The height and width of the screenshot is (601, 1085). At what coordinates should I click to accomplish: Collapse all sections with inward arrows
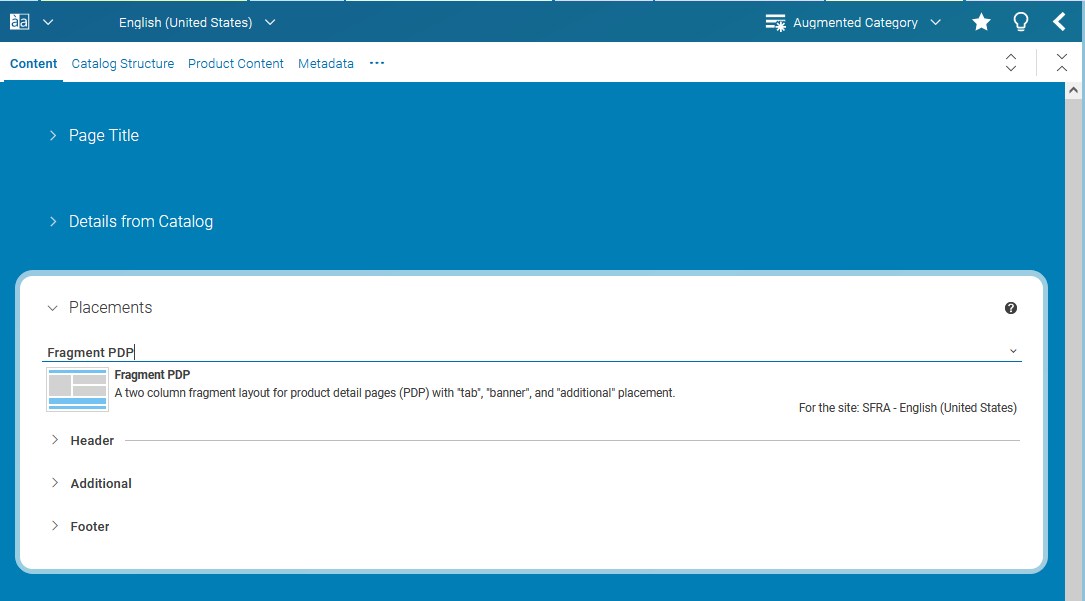1061,63
